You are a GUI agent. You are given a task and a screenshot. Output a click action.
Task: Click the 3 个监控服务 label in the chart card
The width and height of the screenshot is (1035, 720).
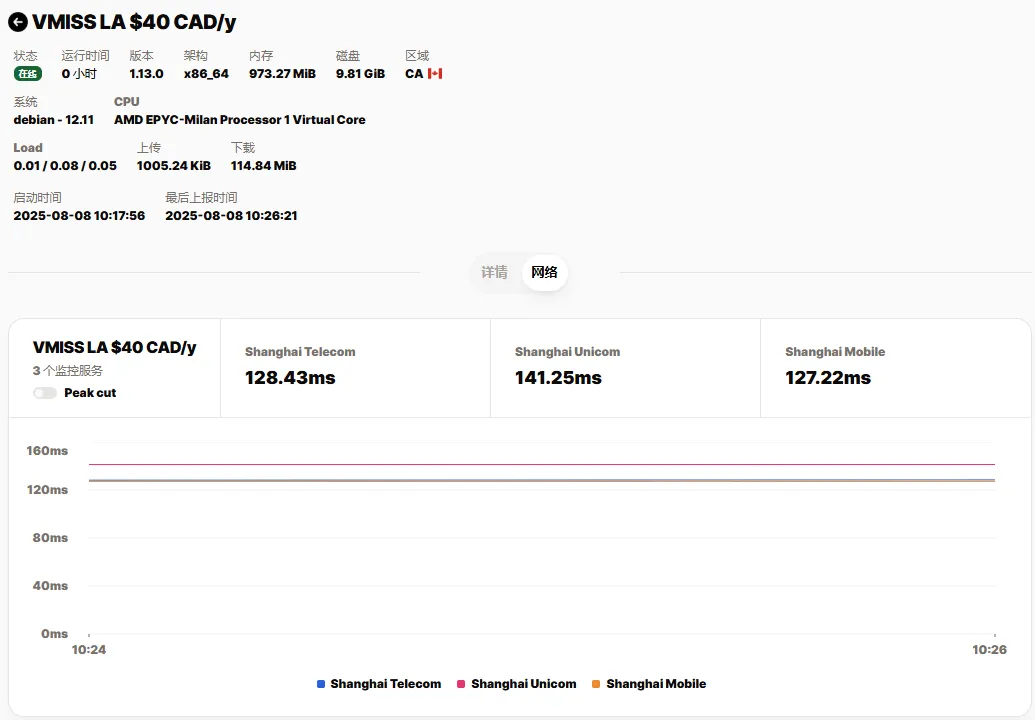click(x=68, y=371)
